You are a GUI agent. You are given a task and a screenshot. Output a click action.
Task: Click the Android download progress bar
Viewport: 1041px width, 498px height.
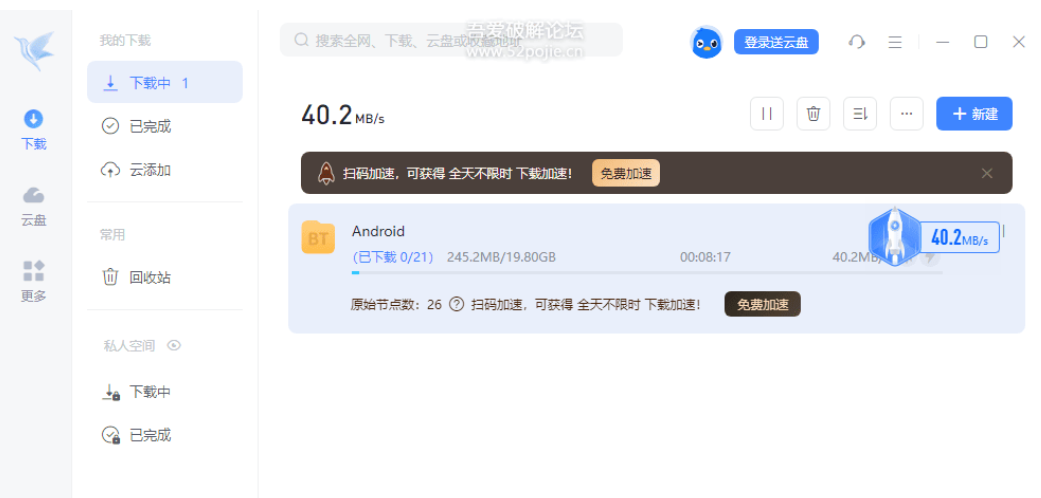[x=646, y=272]
